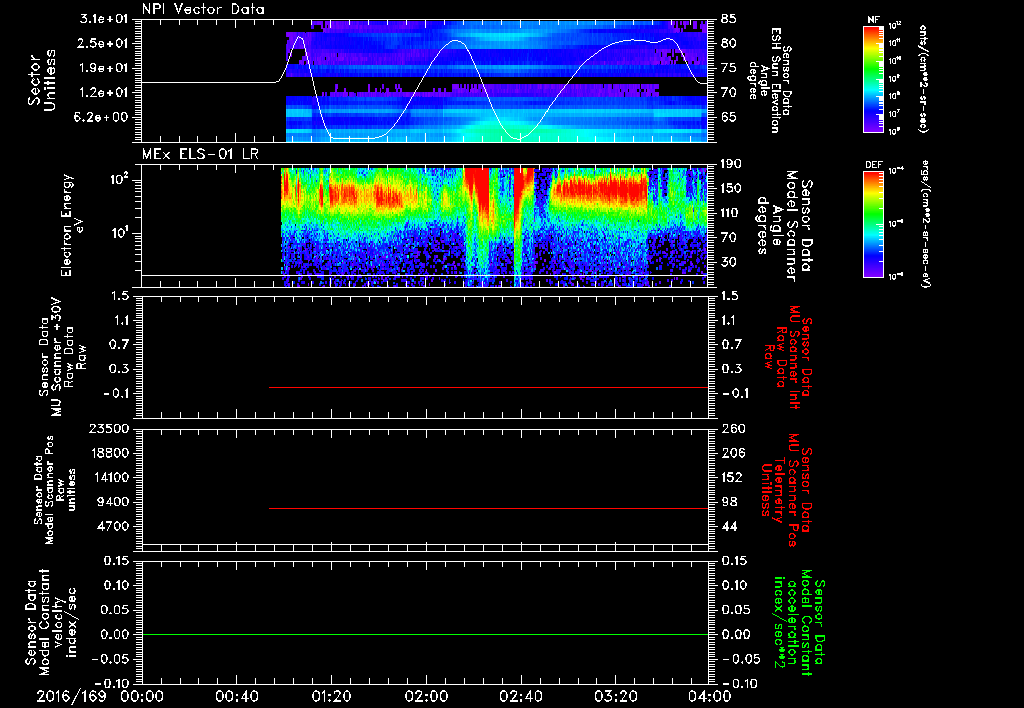Click the '00:00' time axis label
Image resolution: width=1024 pixels, height=708 pixels.
142,696
